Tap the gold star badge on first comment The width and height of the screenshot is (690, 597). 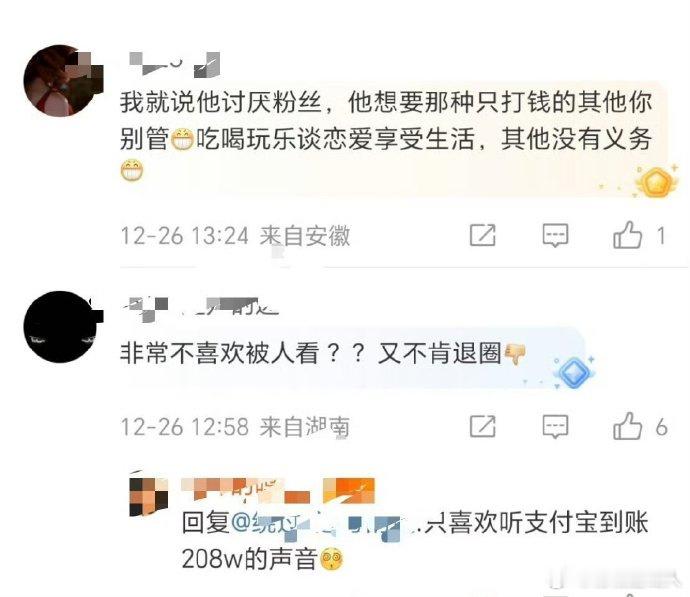point(656,181)
